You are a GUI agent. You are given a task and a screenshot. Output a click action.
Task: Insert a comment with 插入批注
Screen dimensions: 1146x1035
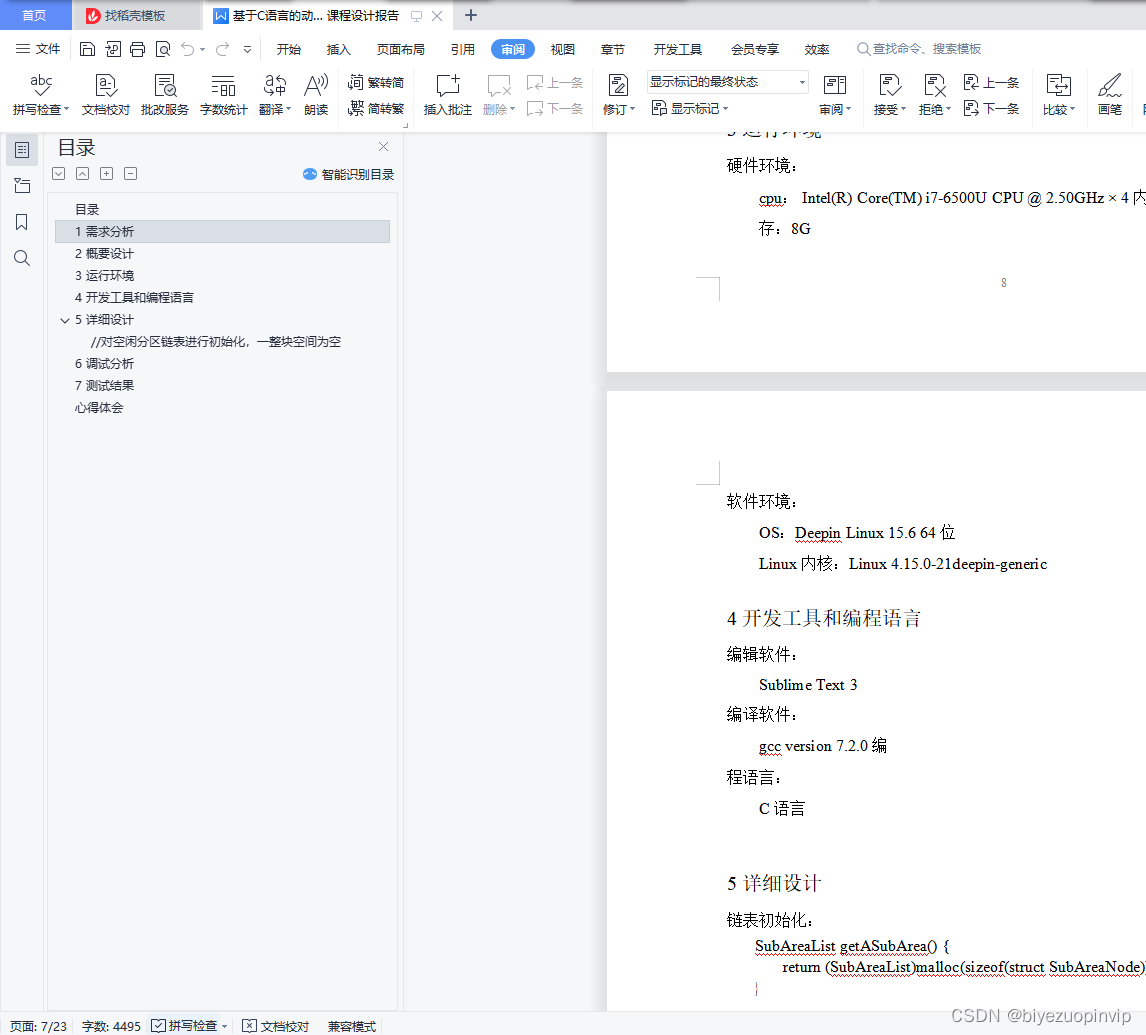(448, 94)
